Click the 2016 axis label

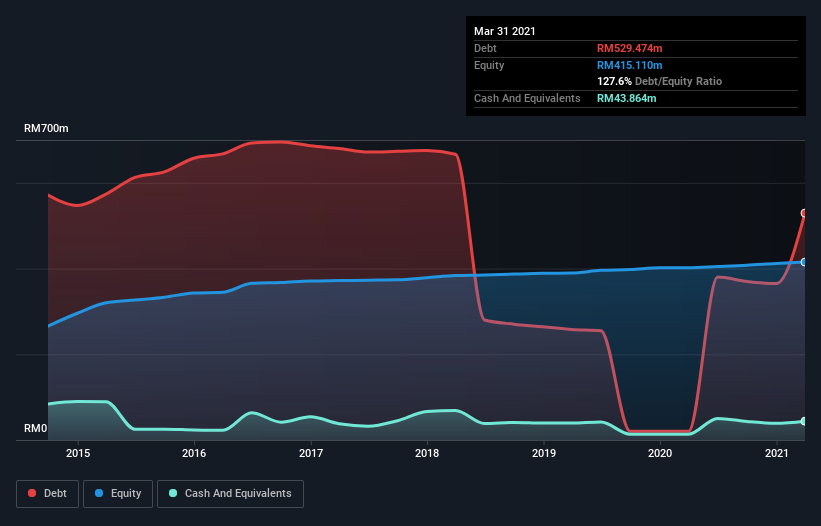(x=194, y=453)
